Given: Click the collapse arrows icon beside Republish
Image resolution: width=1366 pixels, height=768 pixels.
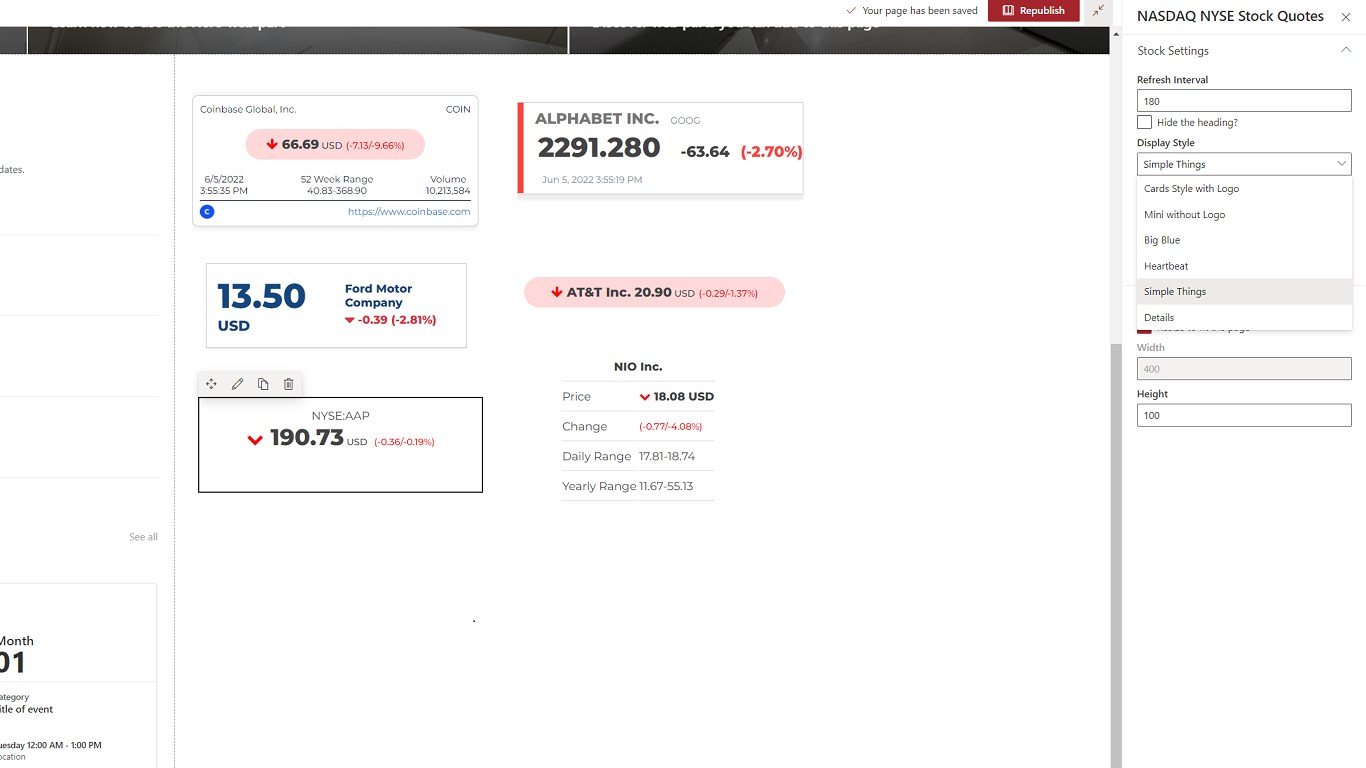Looking at the screenshot, I should tap(1098, 10).
